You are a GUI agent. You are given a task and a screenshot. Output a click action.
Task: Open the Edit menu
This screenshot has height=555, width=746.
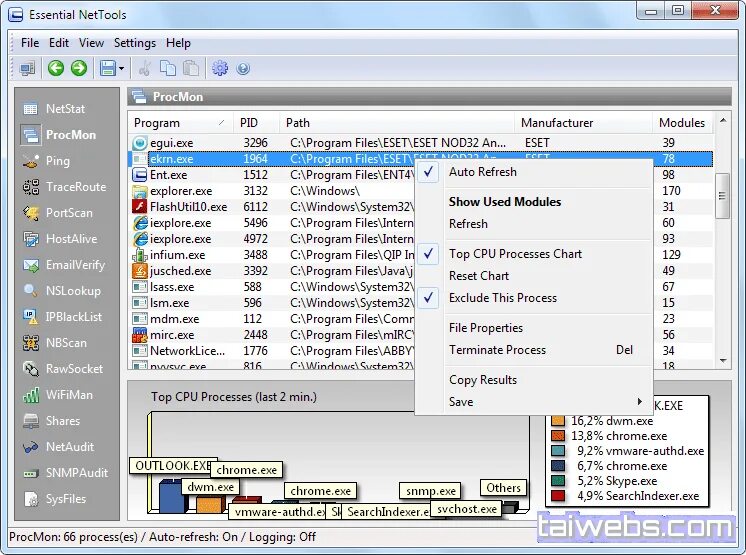[x=59, y=43]
